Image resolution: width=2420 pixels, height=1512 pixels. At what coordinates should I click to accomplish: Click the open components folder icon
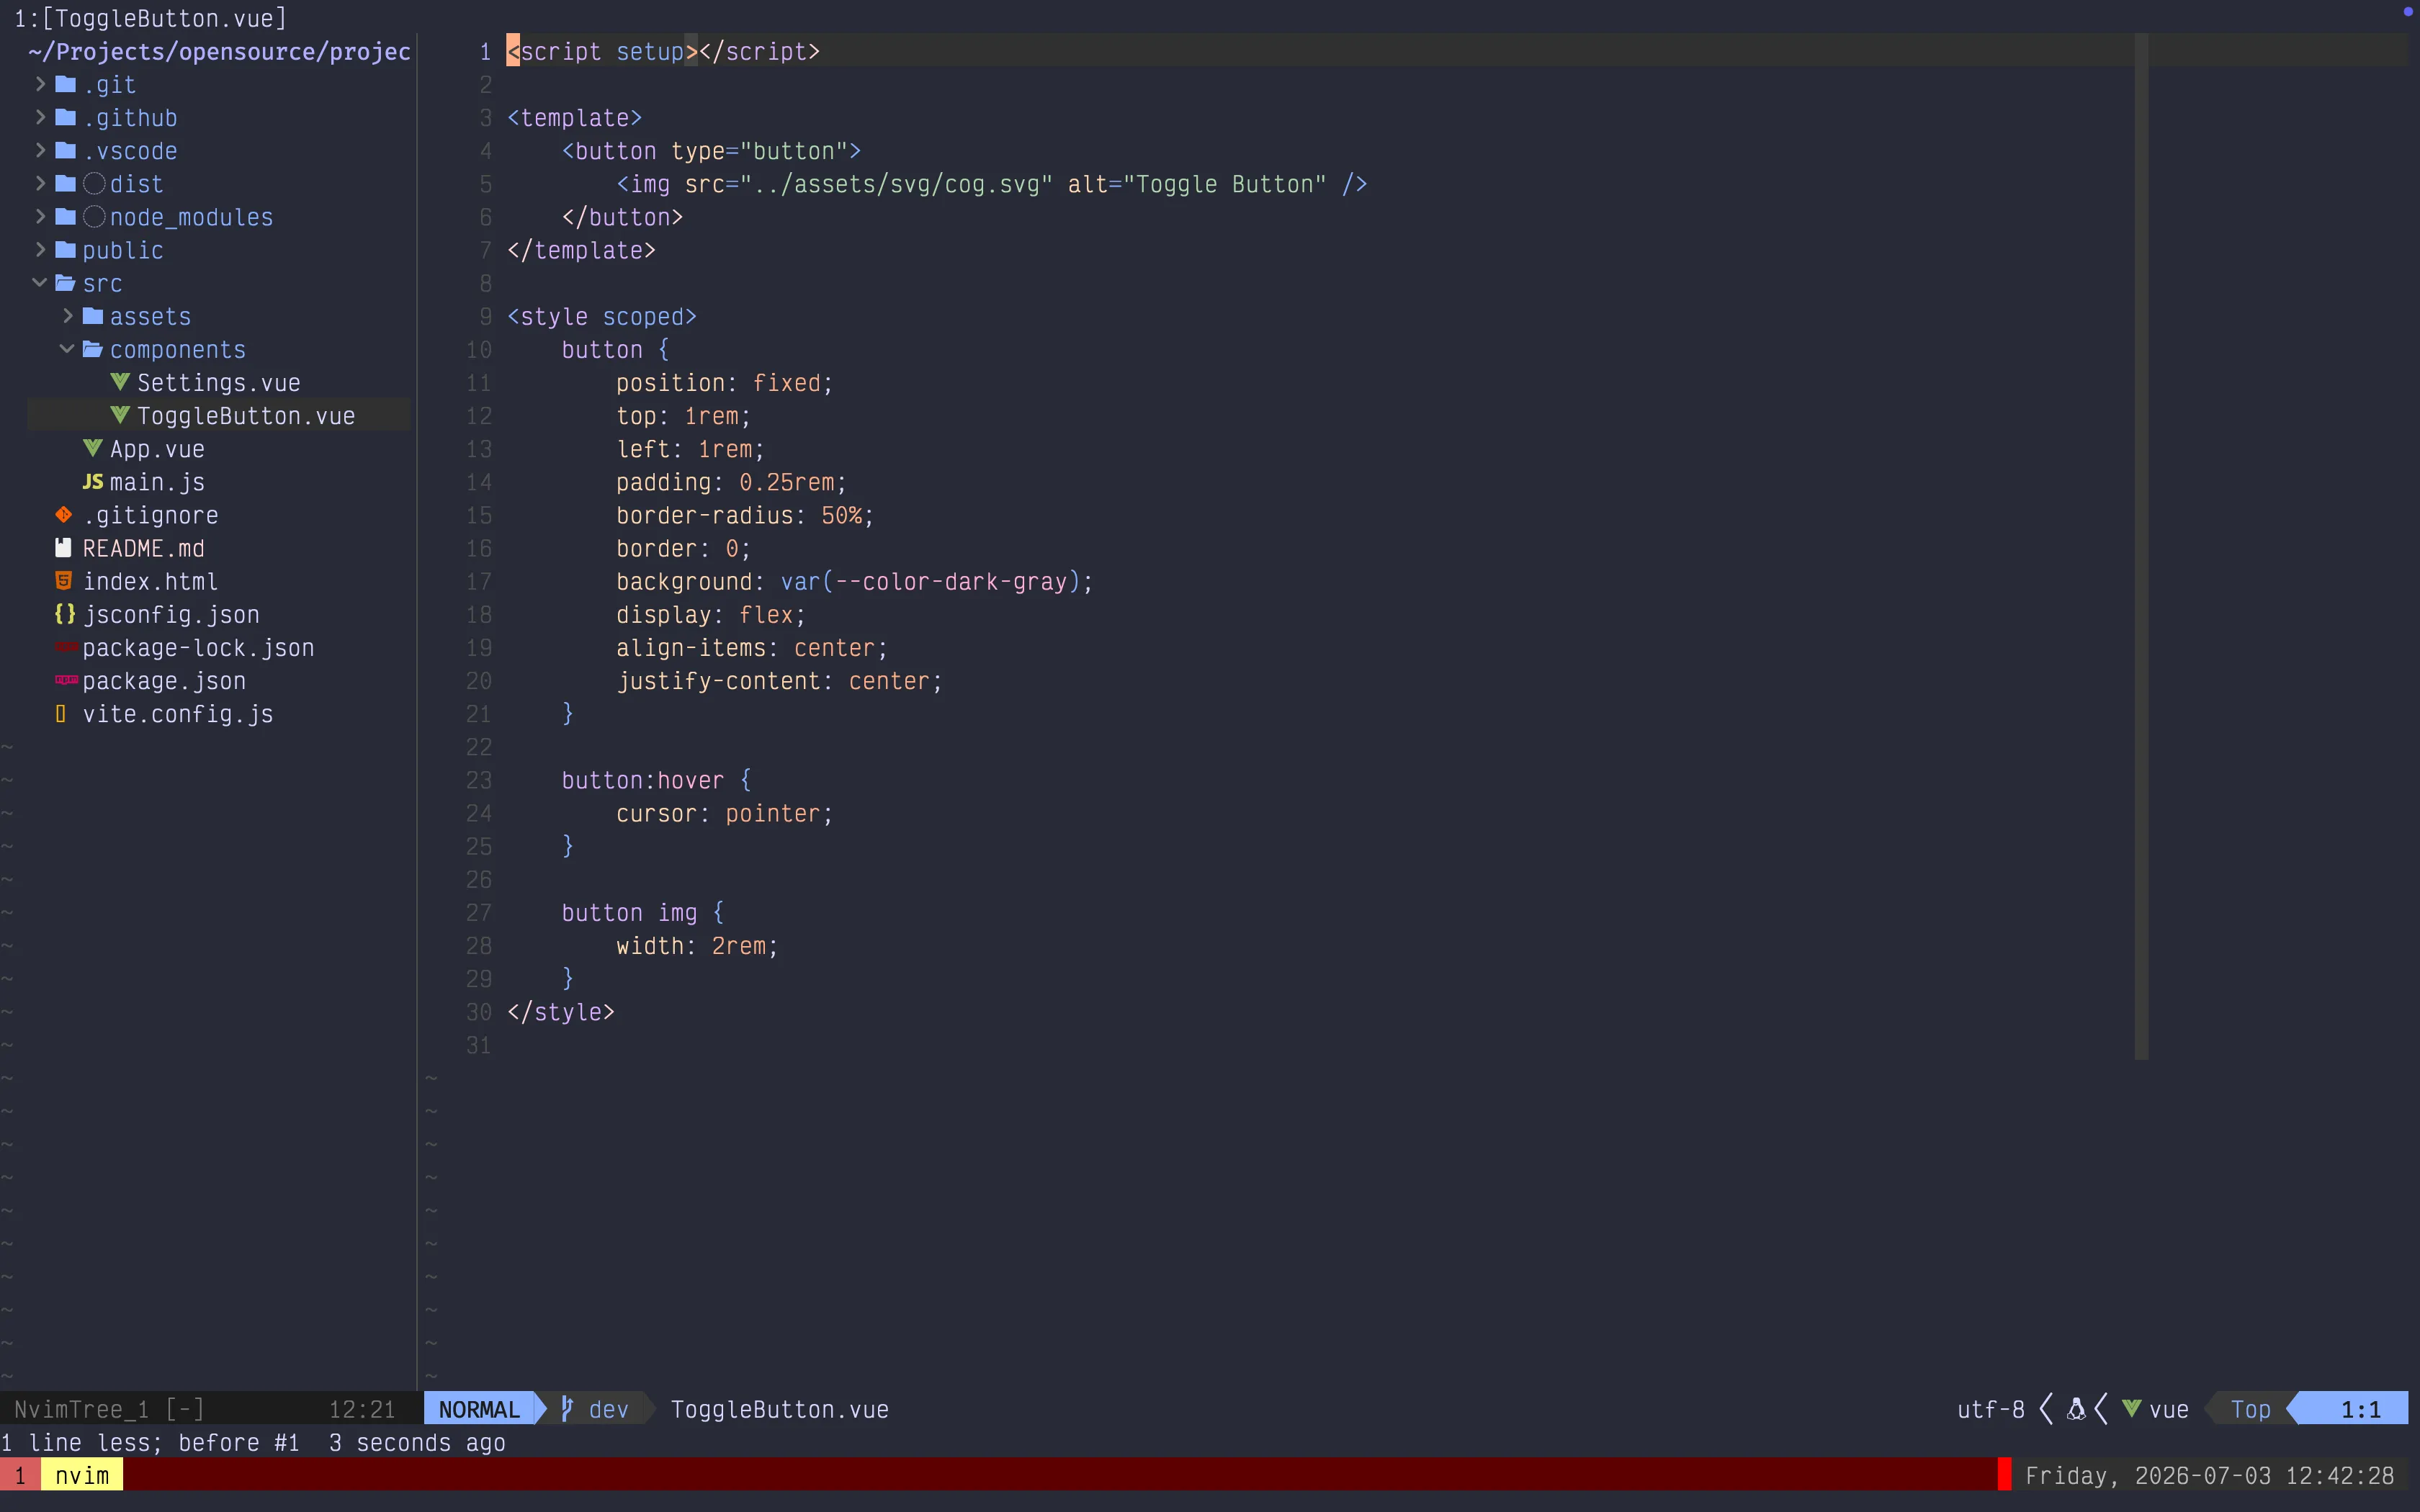[93, 349]
